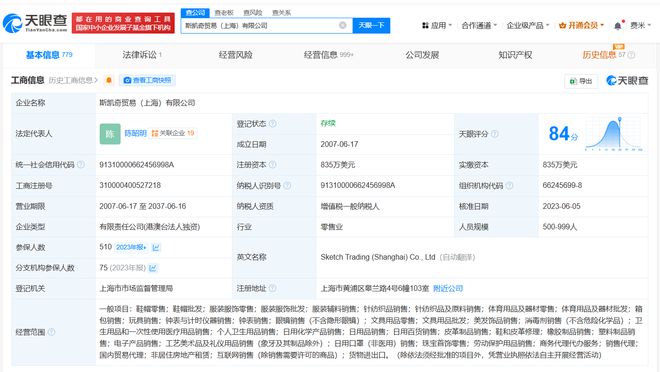Image resolution: width=660 pixels, height=372 pixels.
Task: Click 附近公司 link
Action: click(x=448, y=288)
